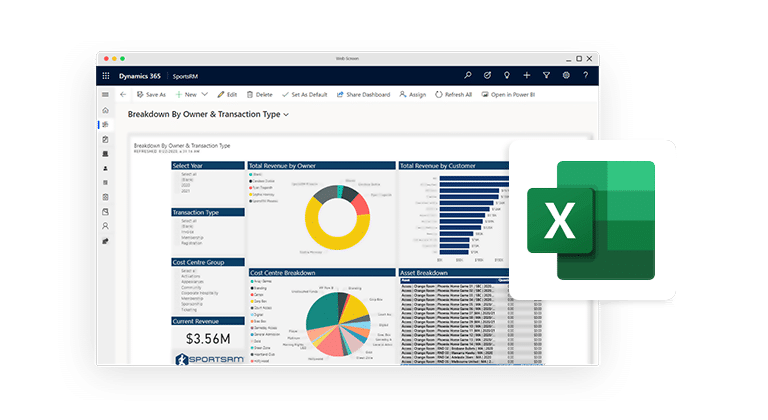Select the red segment of the donut chart
Image resolution: width=768 pixels, height=420 pixels.
tap(361, 206)
